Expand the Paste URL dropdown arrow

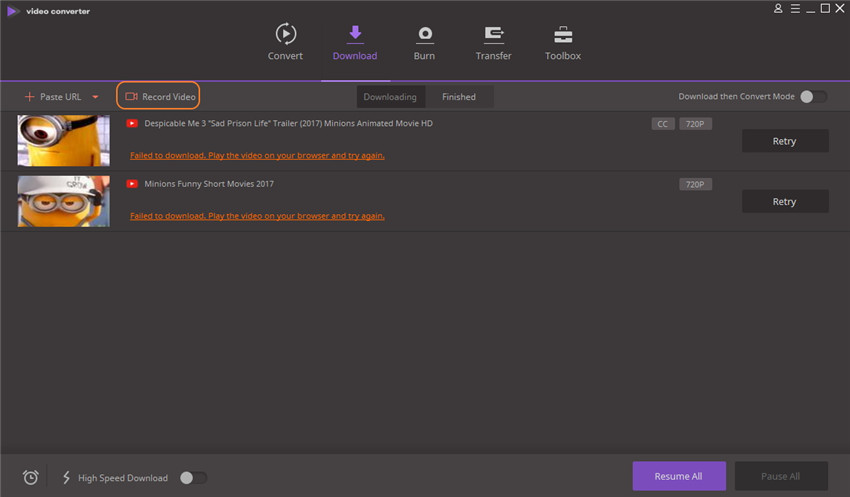(95, 97)
